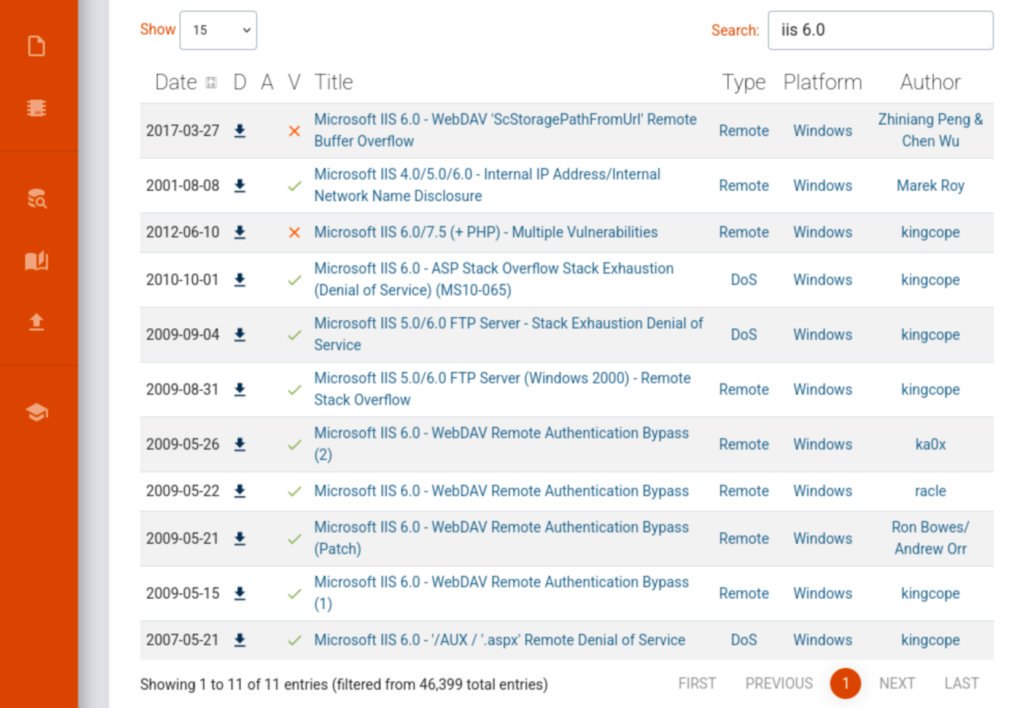Open the upload arrow icon in sidebar
The width and height of the screenshot is (1024, 708).
37,322
